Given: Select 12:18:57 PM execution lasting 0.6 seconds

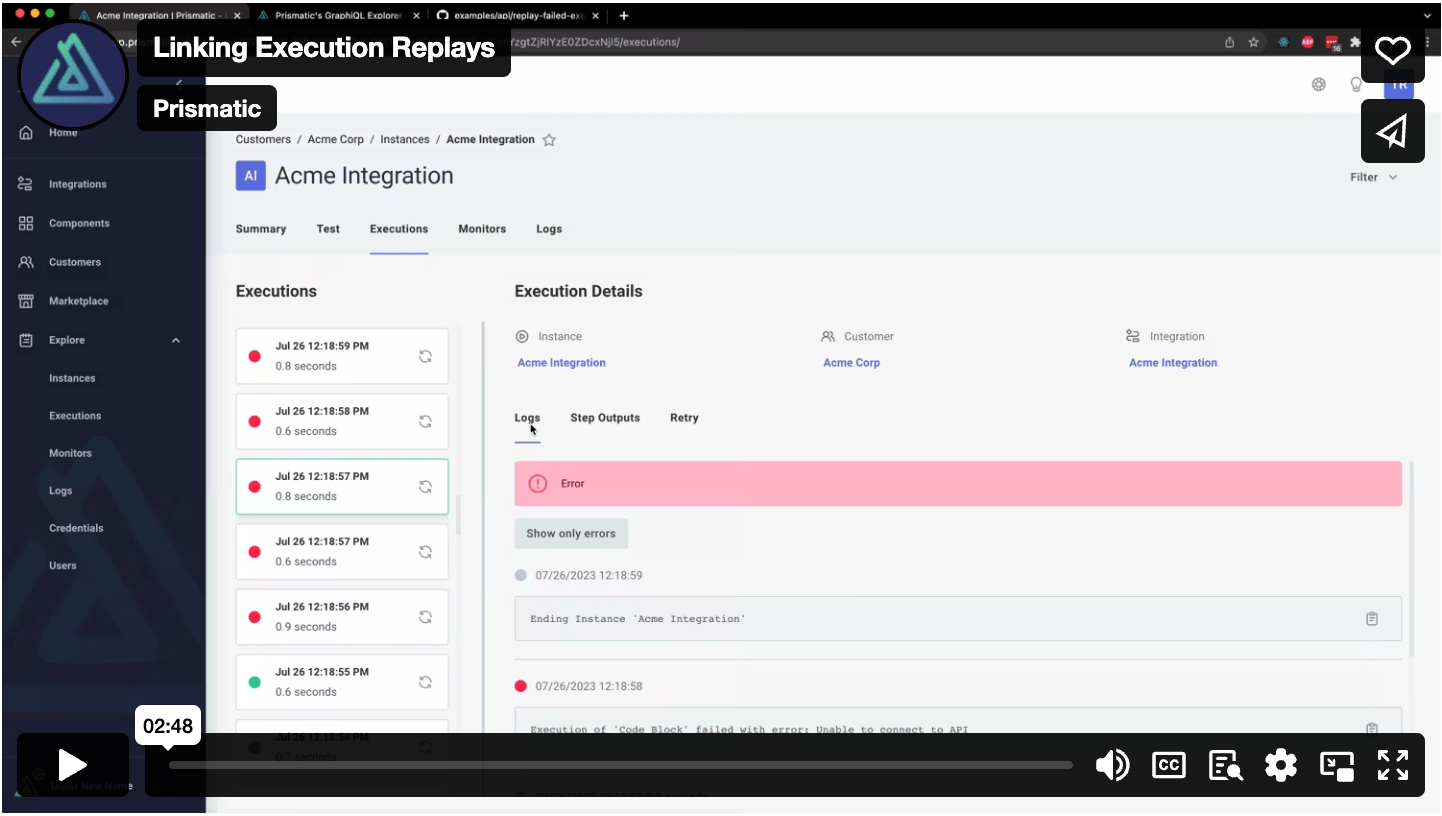Looking at the screenshot, I should [342, 551].
